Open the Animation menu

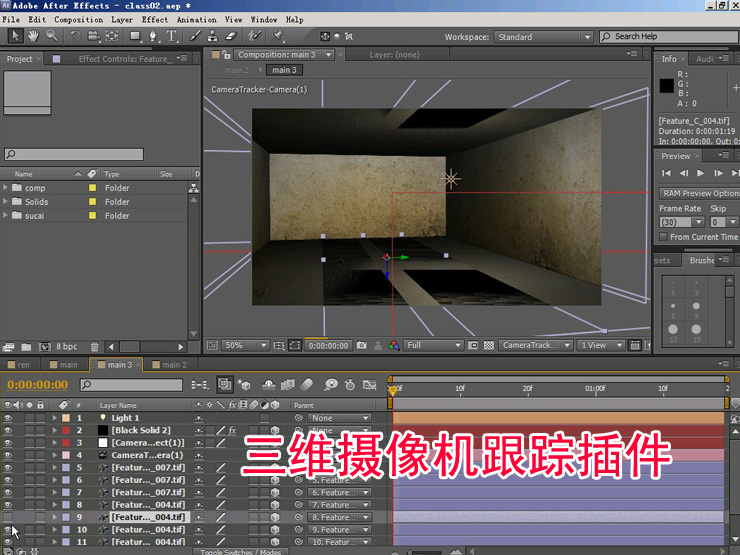point(196,19)
